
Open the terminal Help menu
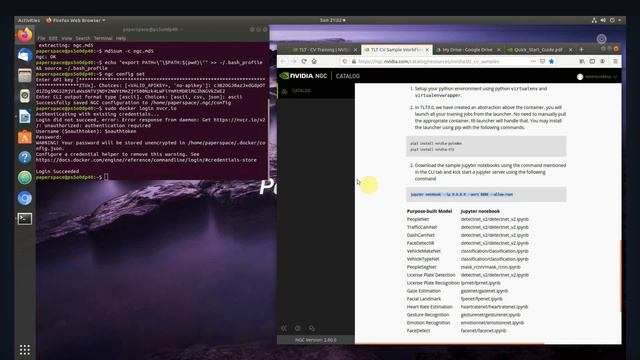tap(121, 38)
